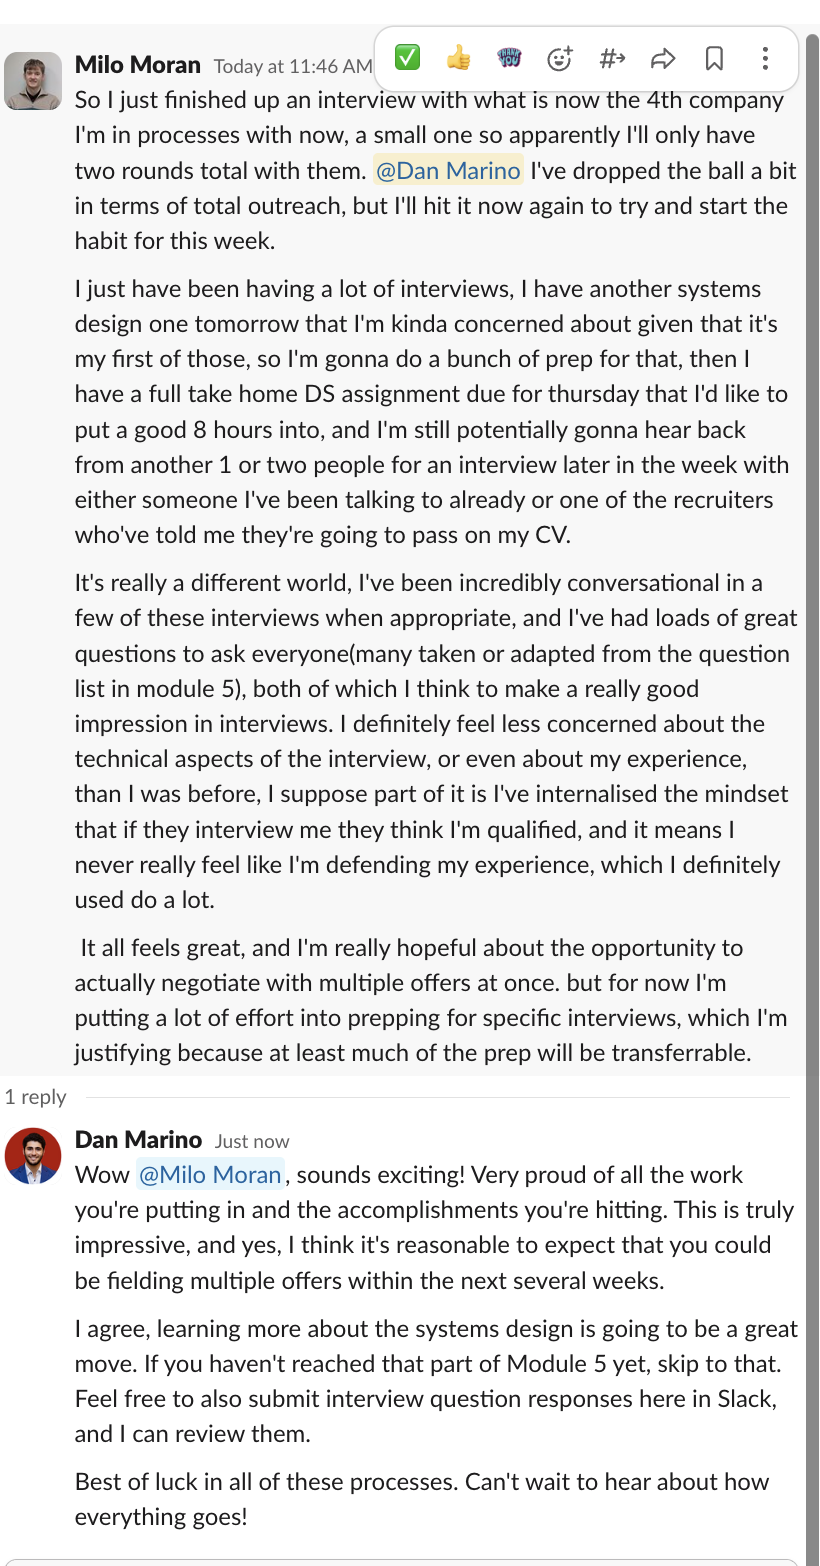Click the hashtag arrow channel icon
820x1566 pixels.
point(612,59)
